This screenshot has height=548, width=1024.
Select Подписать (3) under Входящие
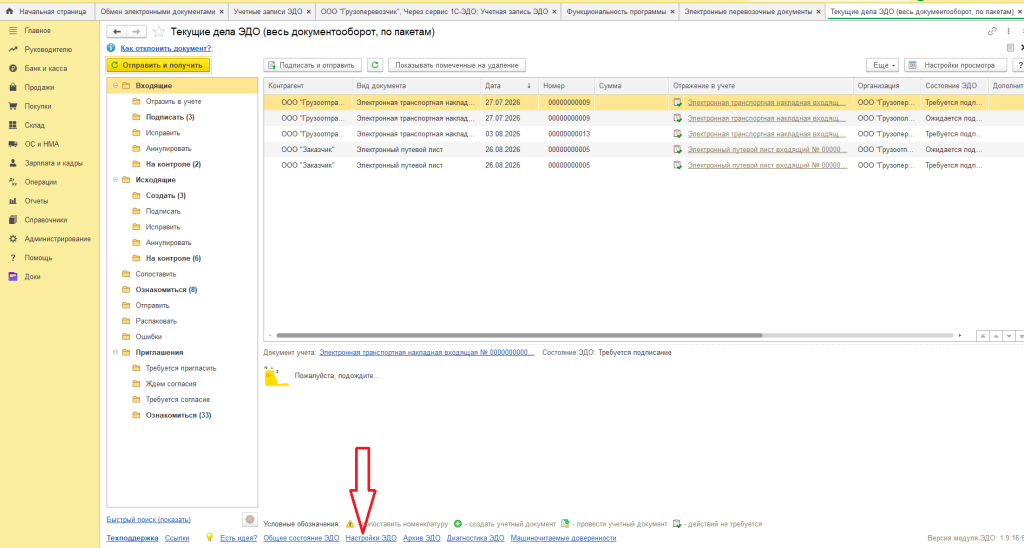170,117
